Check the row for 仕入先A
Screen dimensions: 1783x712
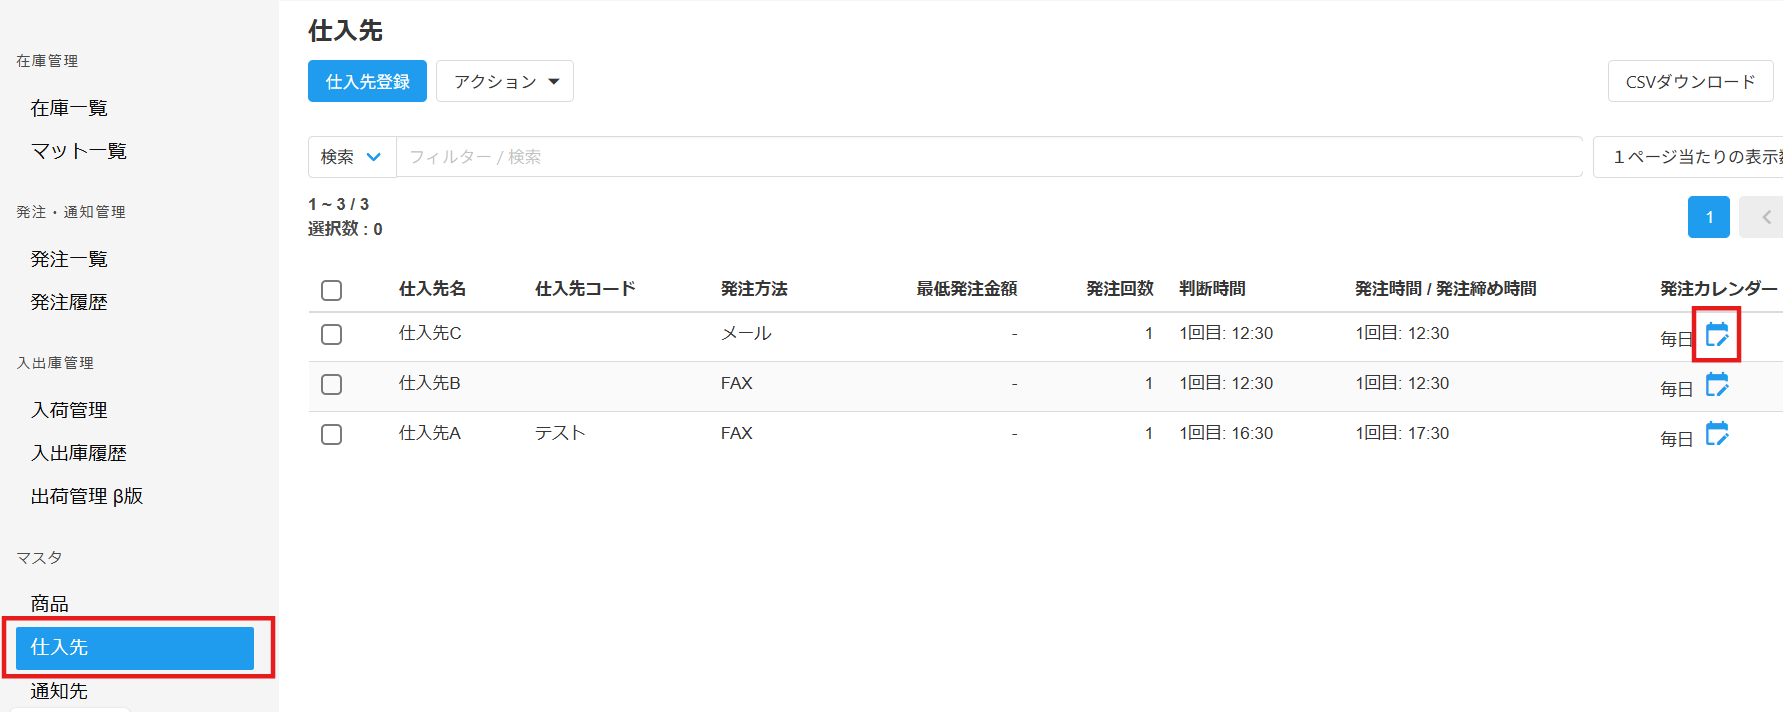coord(332,434)
